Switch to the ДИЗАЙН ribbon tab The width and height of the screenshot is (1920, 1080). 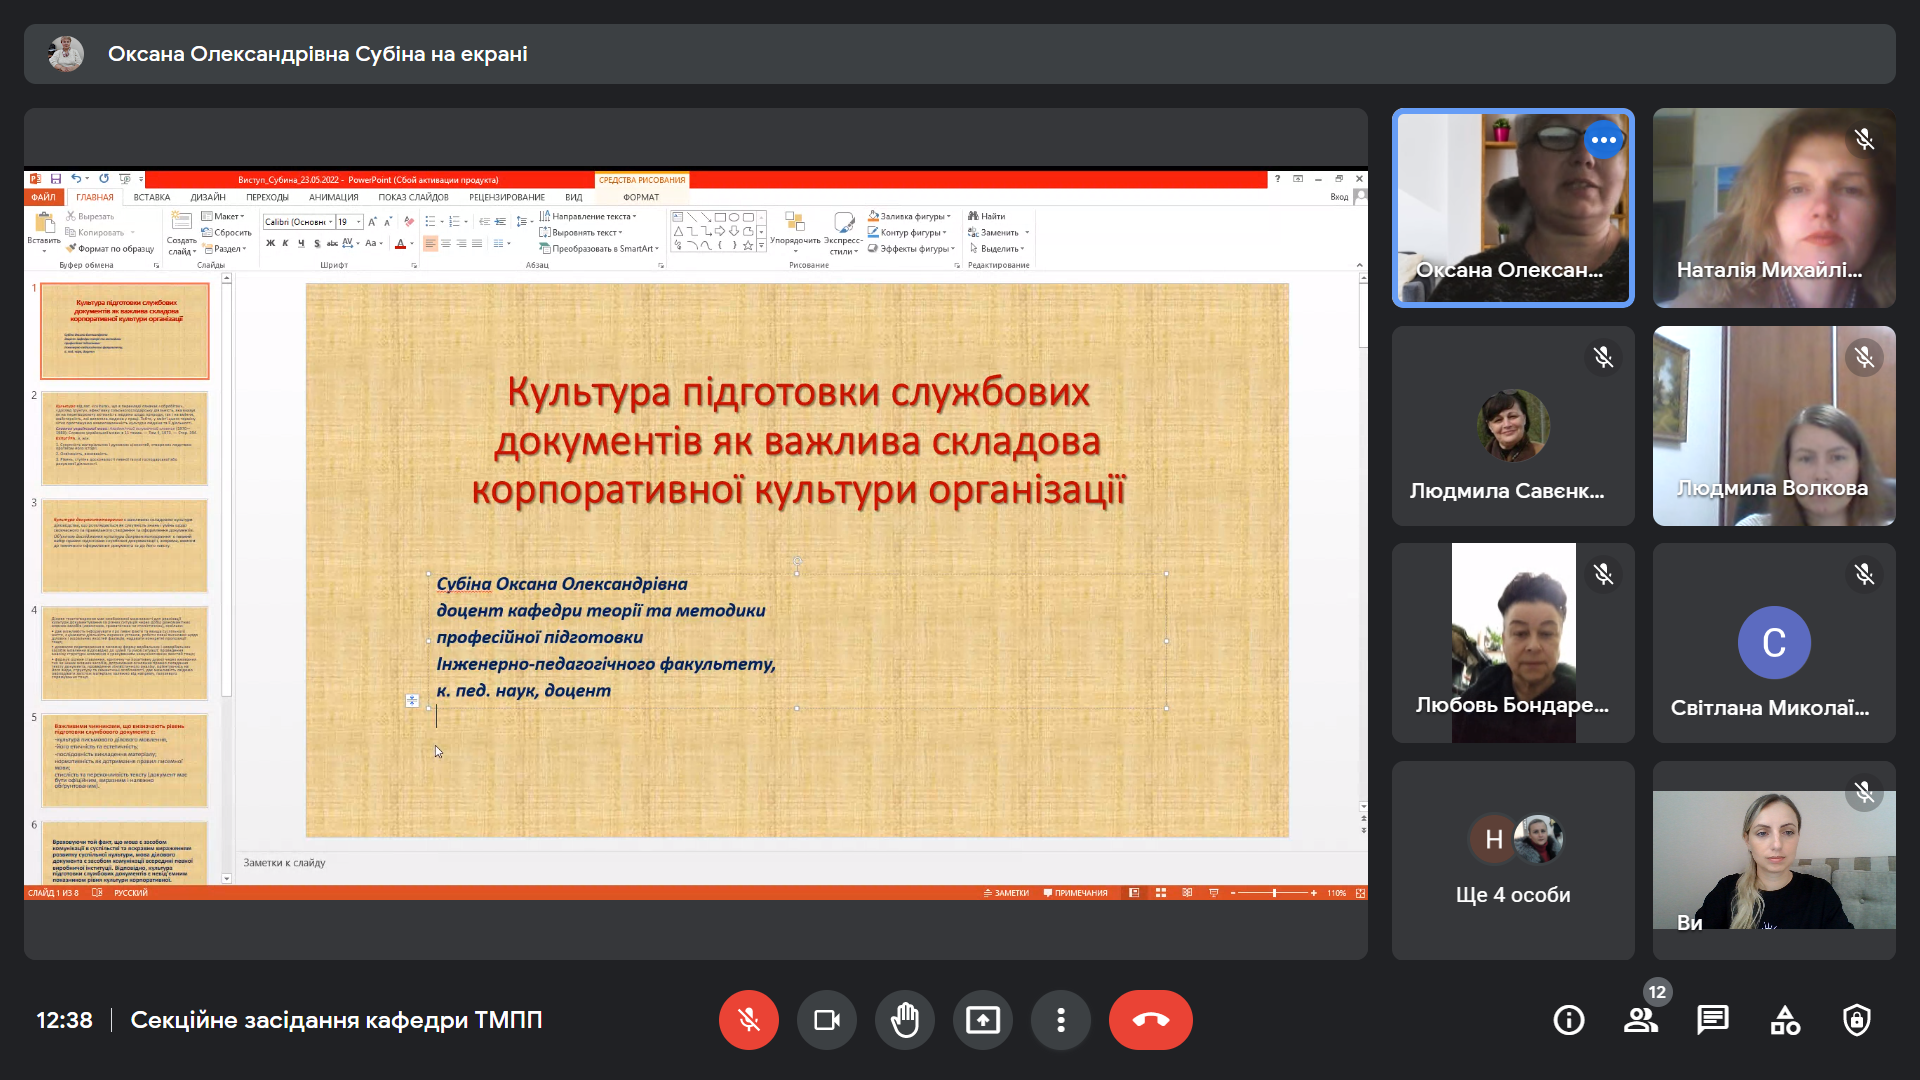tap(208, 197)
